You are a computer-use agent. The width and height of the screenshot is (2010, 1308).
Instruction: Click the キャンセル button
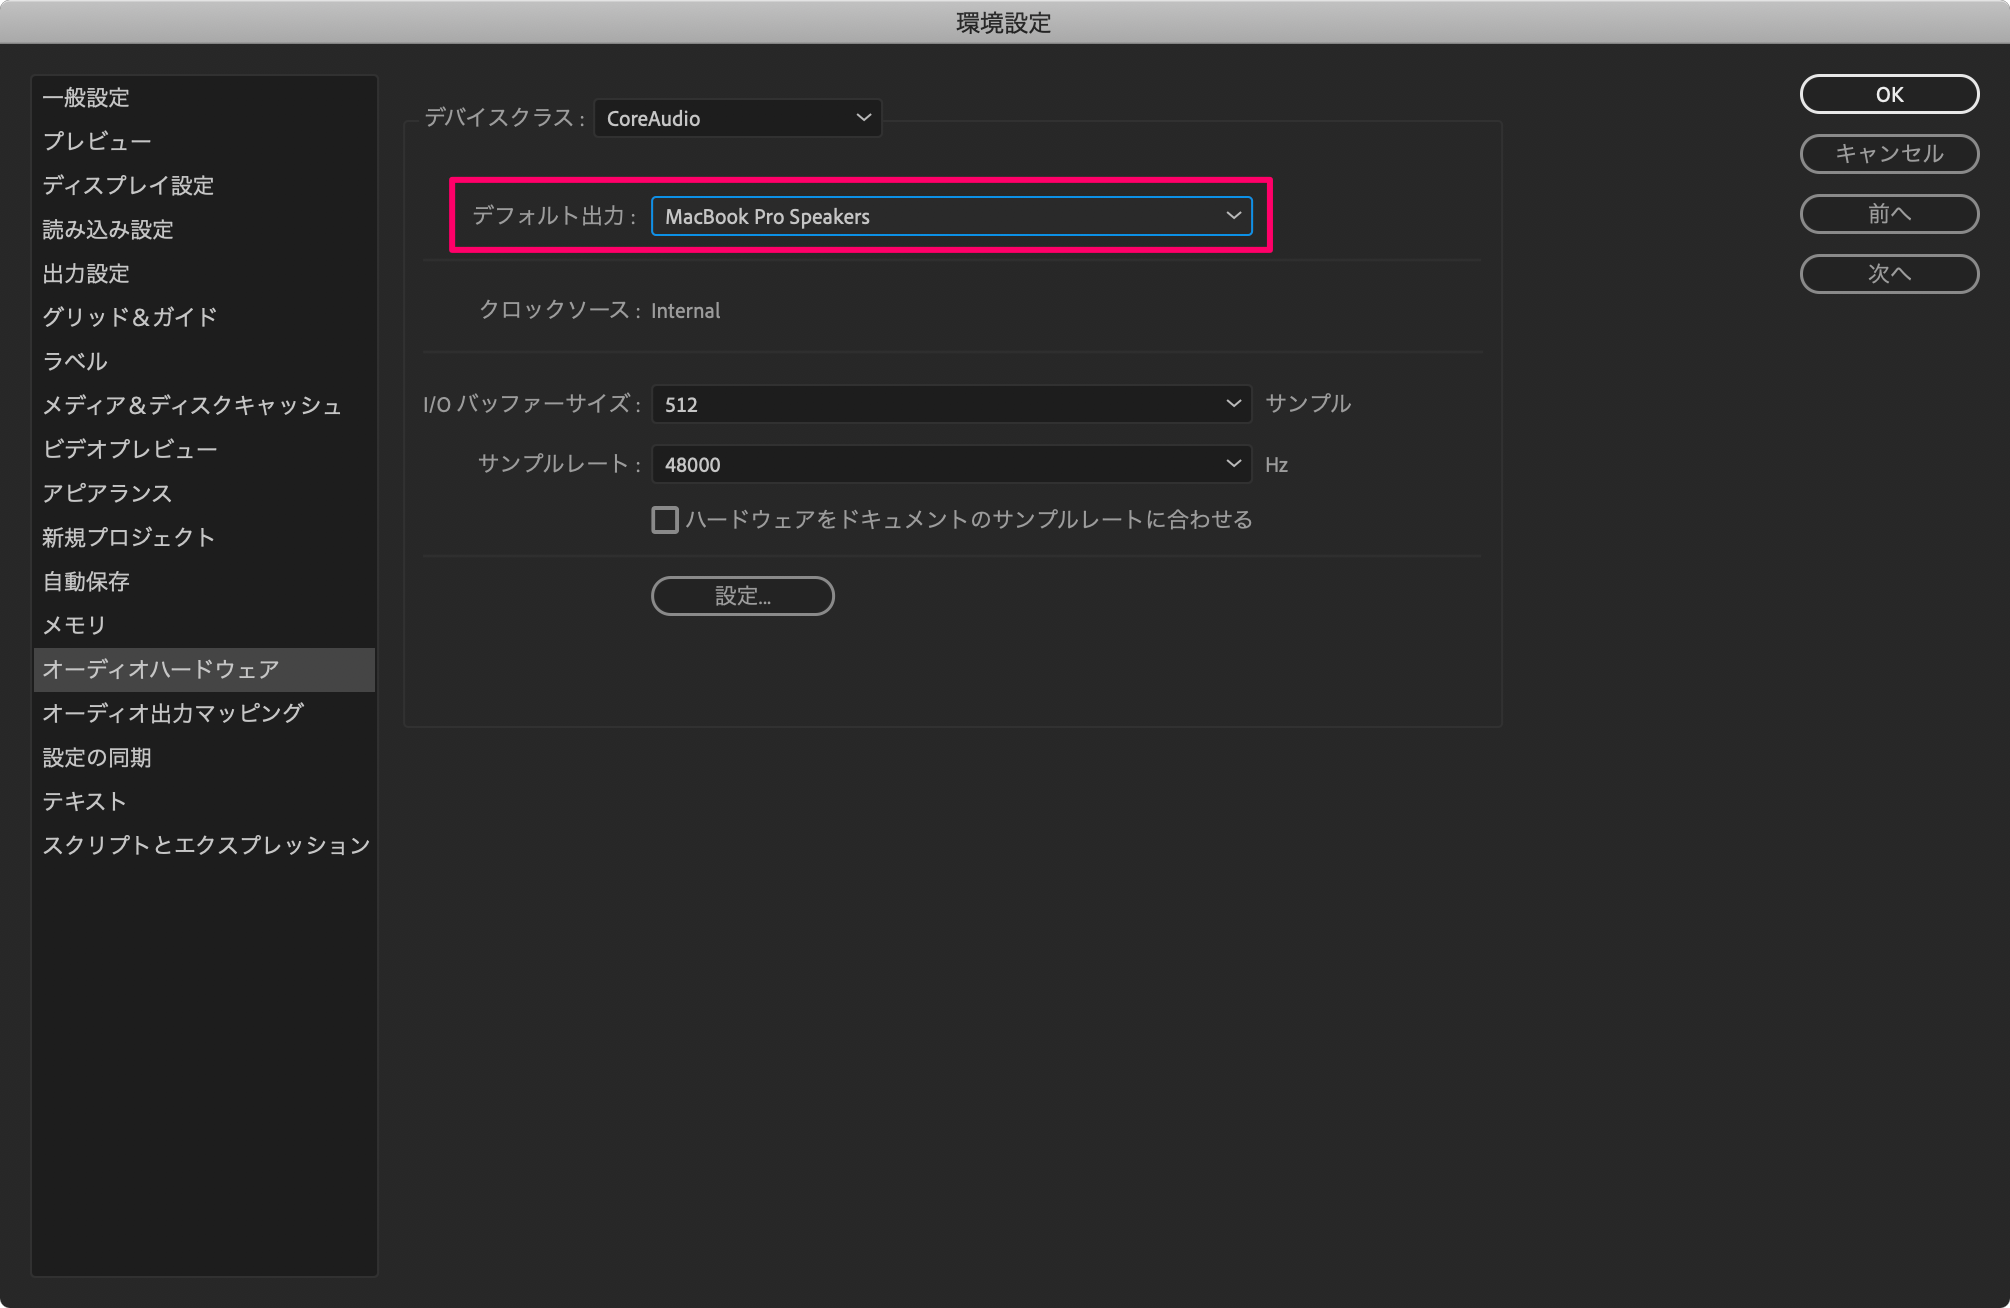[1890, 154]
